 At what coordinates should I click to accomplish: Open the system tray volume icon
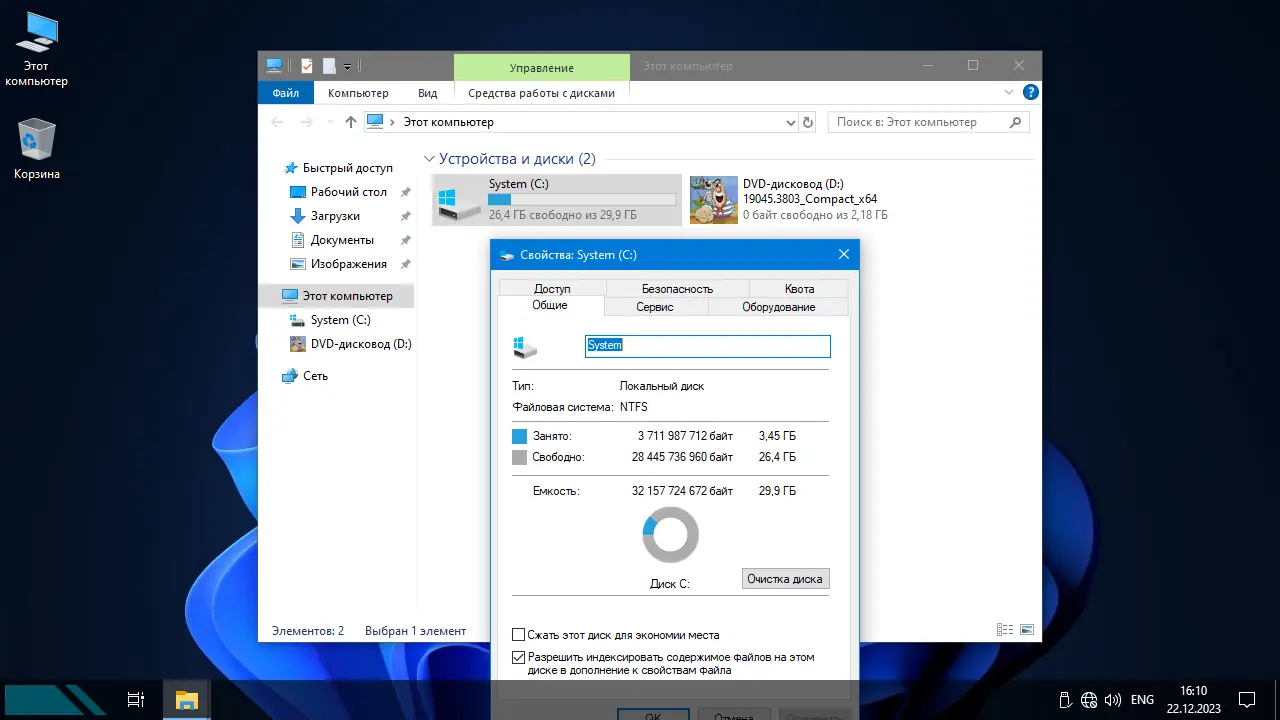pyautogui.click(x=1112, y=700)
